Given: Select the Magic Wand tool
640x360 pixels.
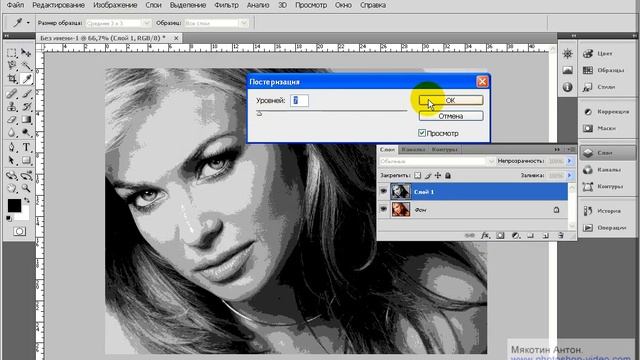Looking at the screenshot, I should click(x=26, y=65).
